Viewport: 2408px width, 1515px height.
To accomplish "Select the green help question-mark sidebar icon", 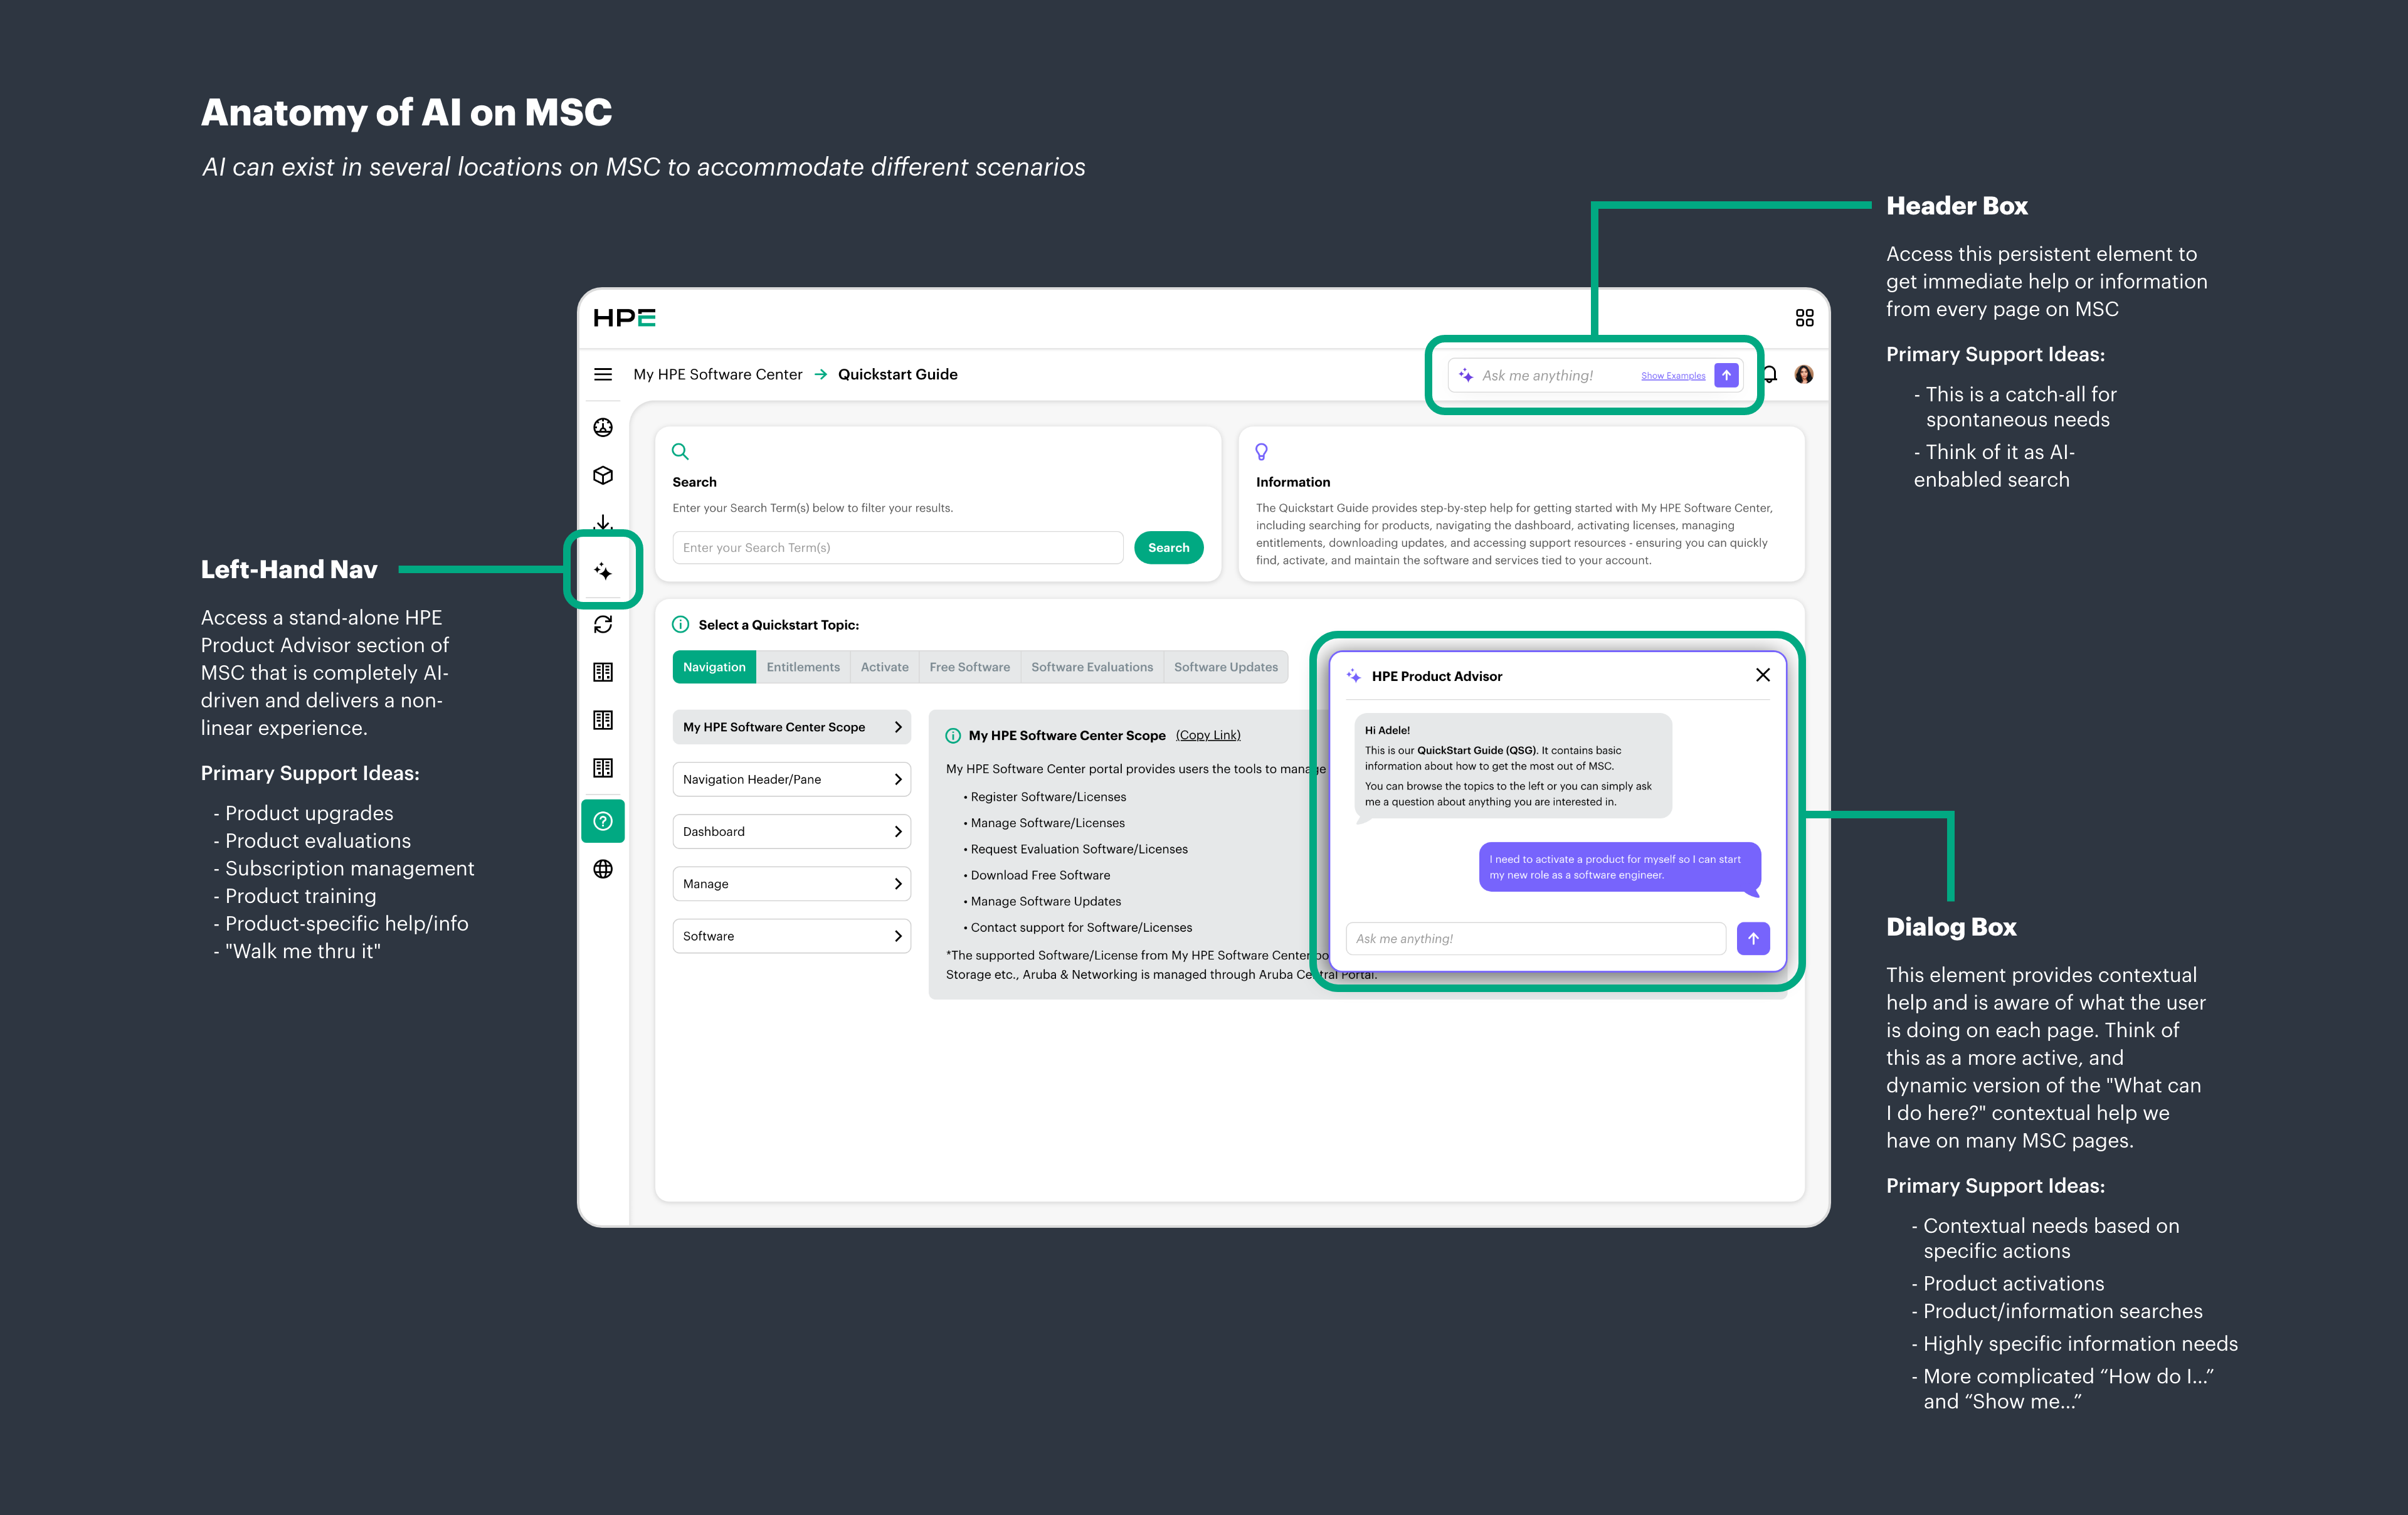I will 603,821.
